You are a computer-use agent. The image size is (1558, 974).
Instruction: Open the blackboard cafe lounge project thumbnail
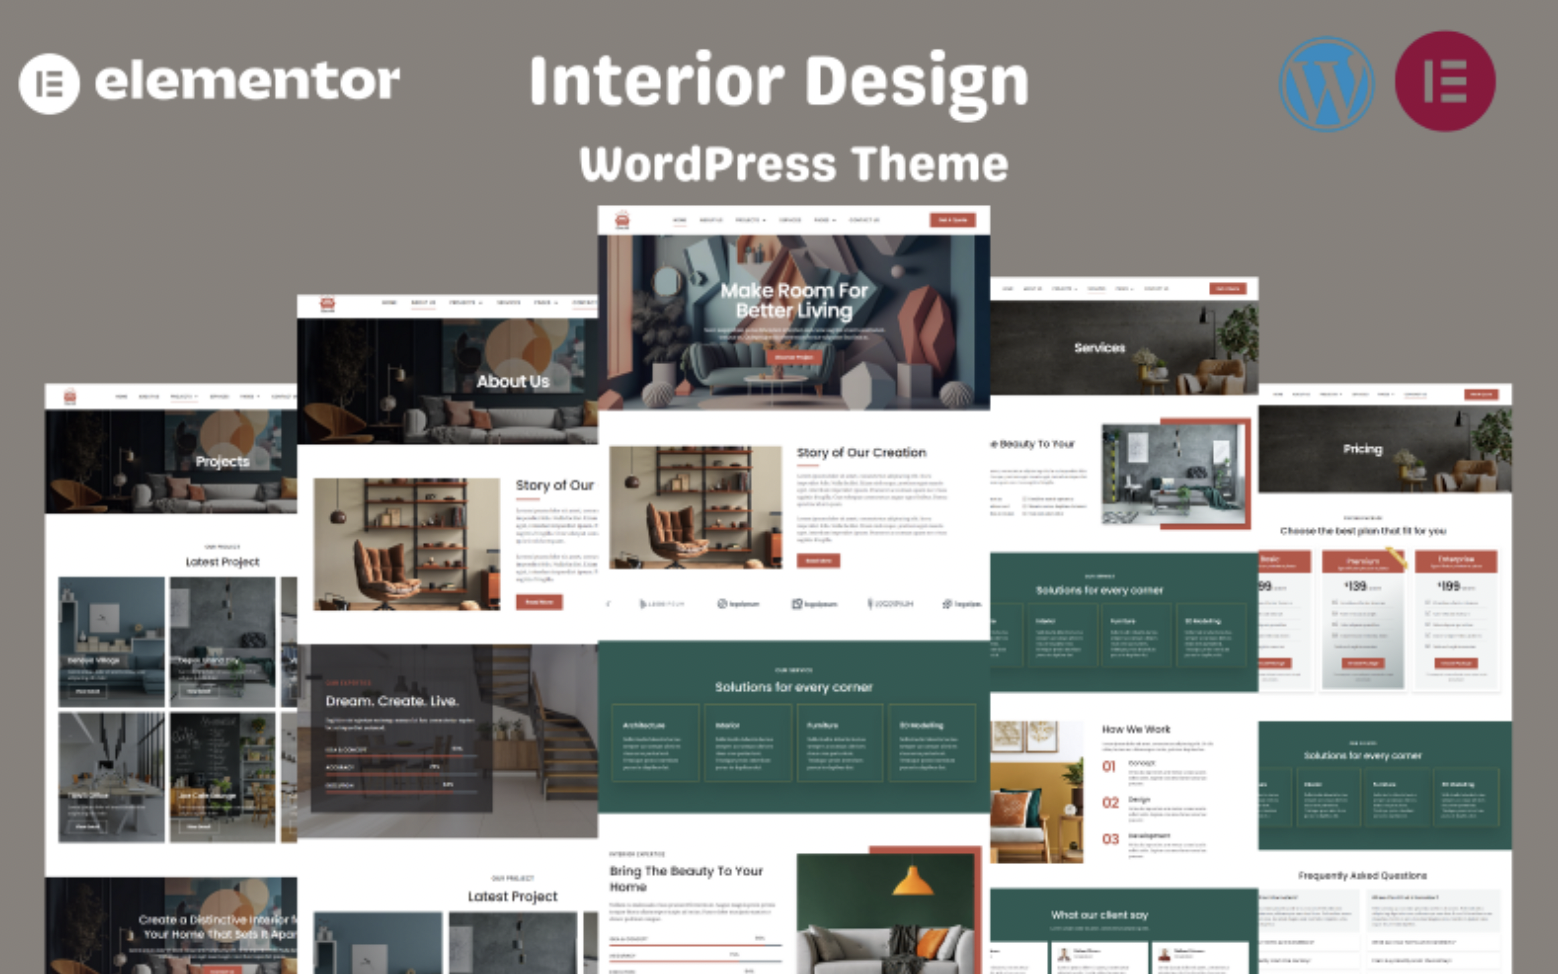tap(222, 777)
